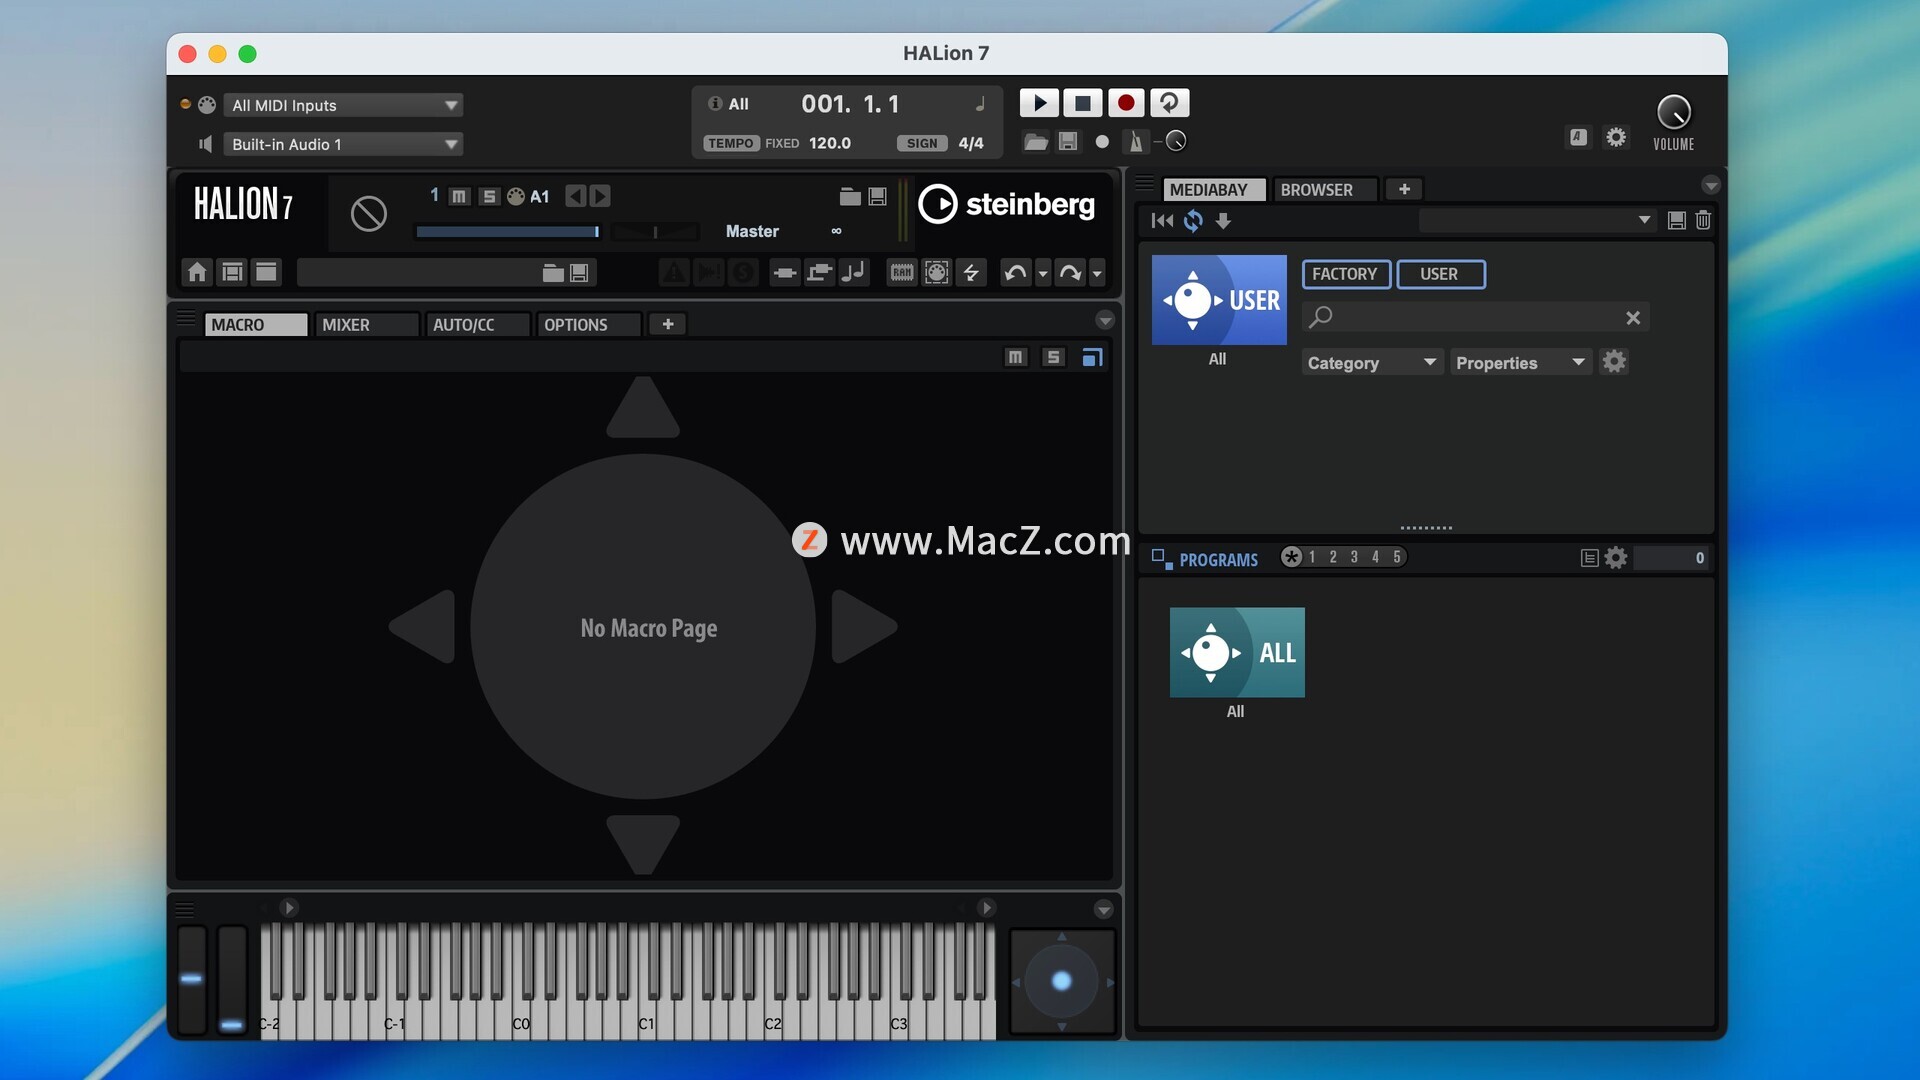1920x1080 pixels.
Task: Load a program via slot folder icon
Action: point(850,196)
